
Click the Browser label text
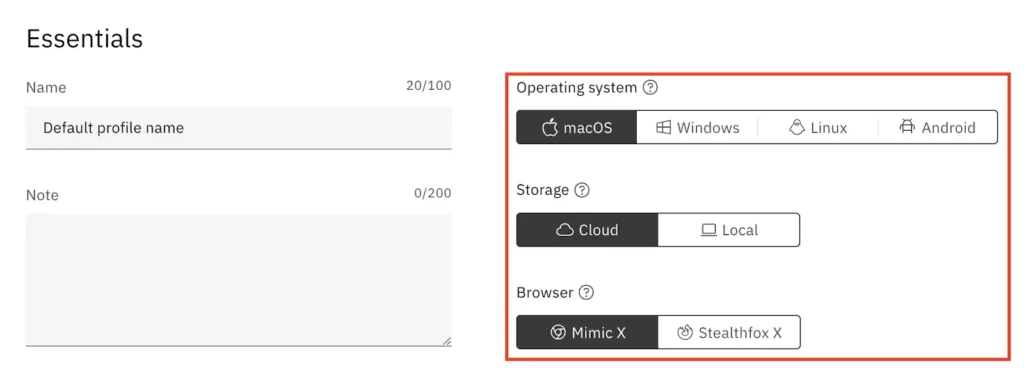(x=545, y=293)
